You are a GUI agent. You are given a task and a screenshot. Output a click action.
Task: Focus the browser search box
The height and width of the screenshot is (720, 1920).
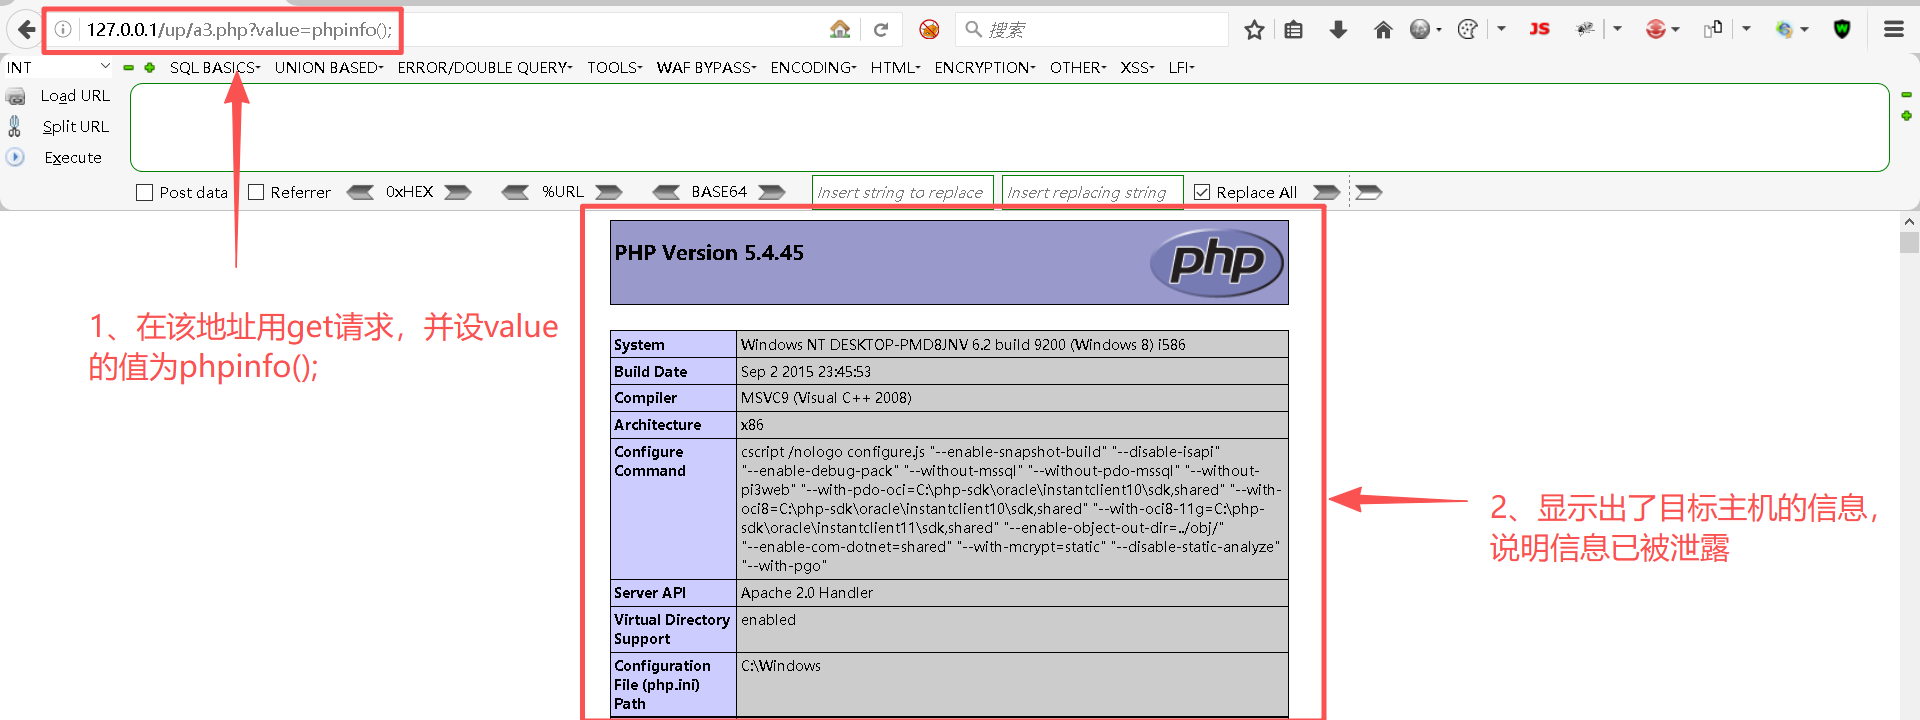coord(1092,30)
